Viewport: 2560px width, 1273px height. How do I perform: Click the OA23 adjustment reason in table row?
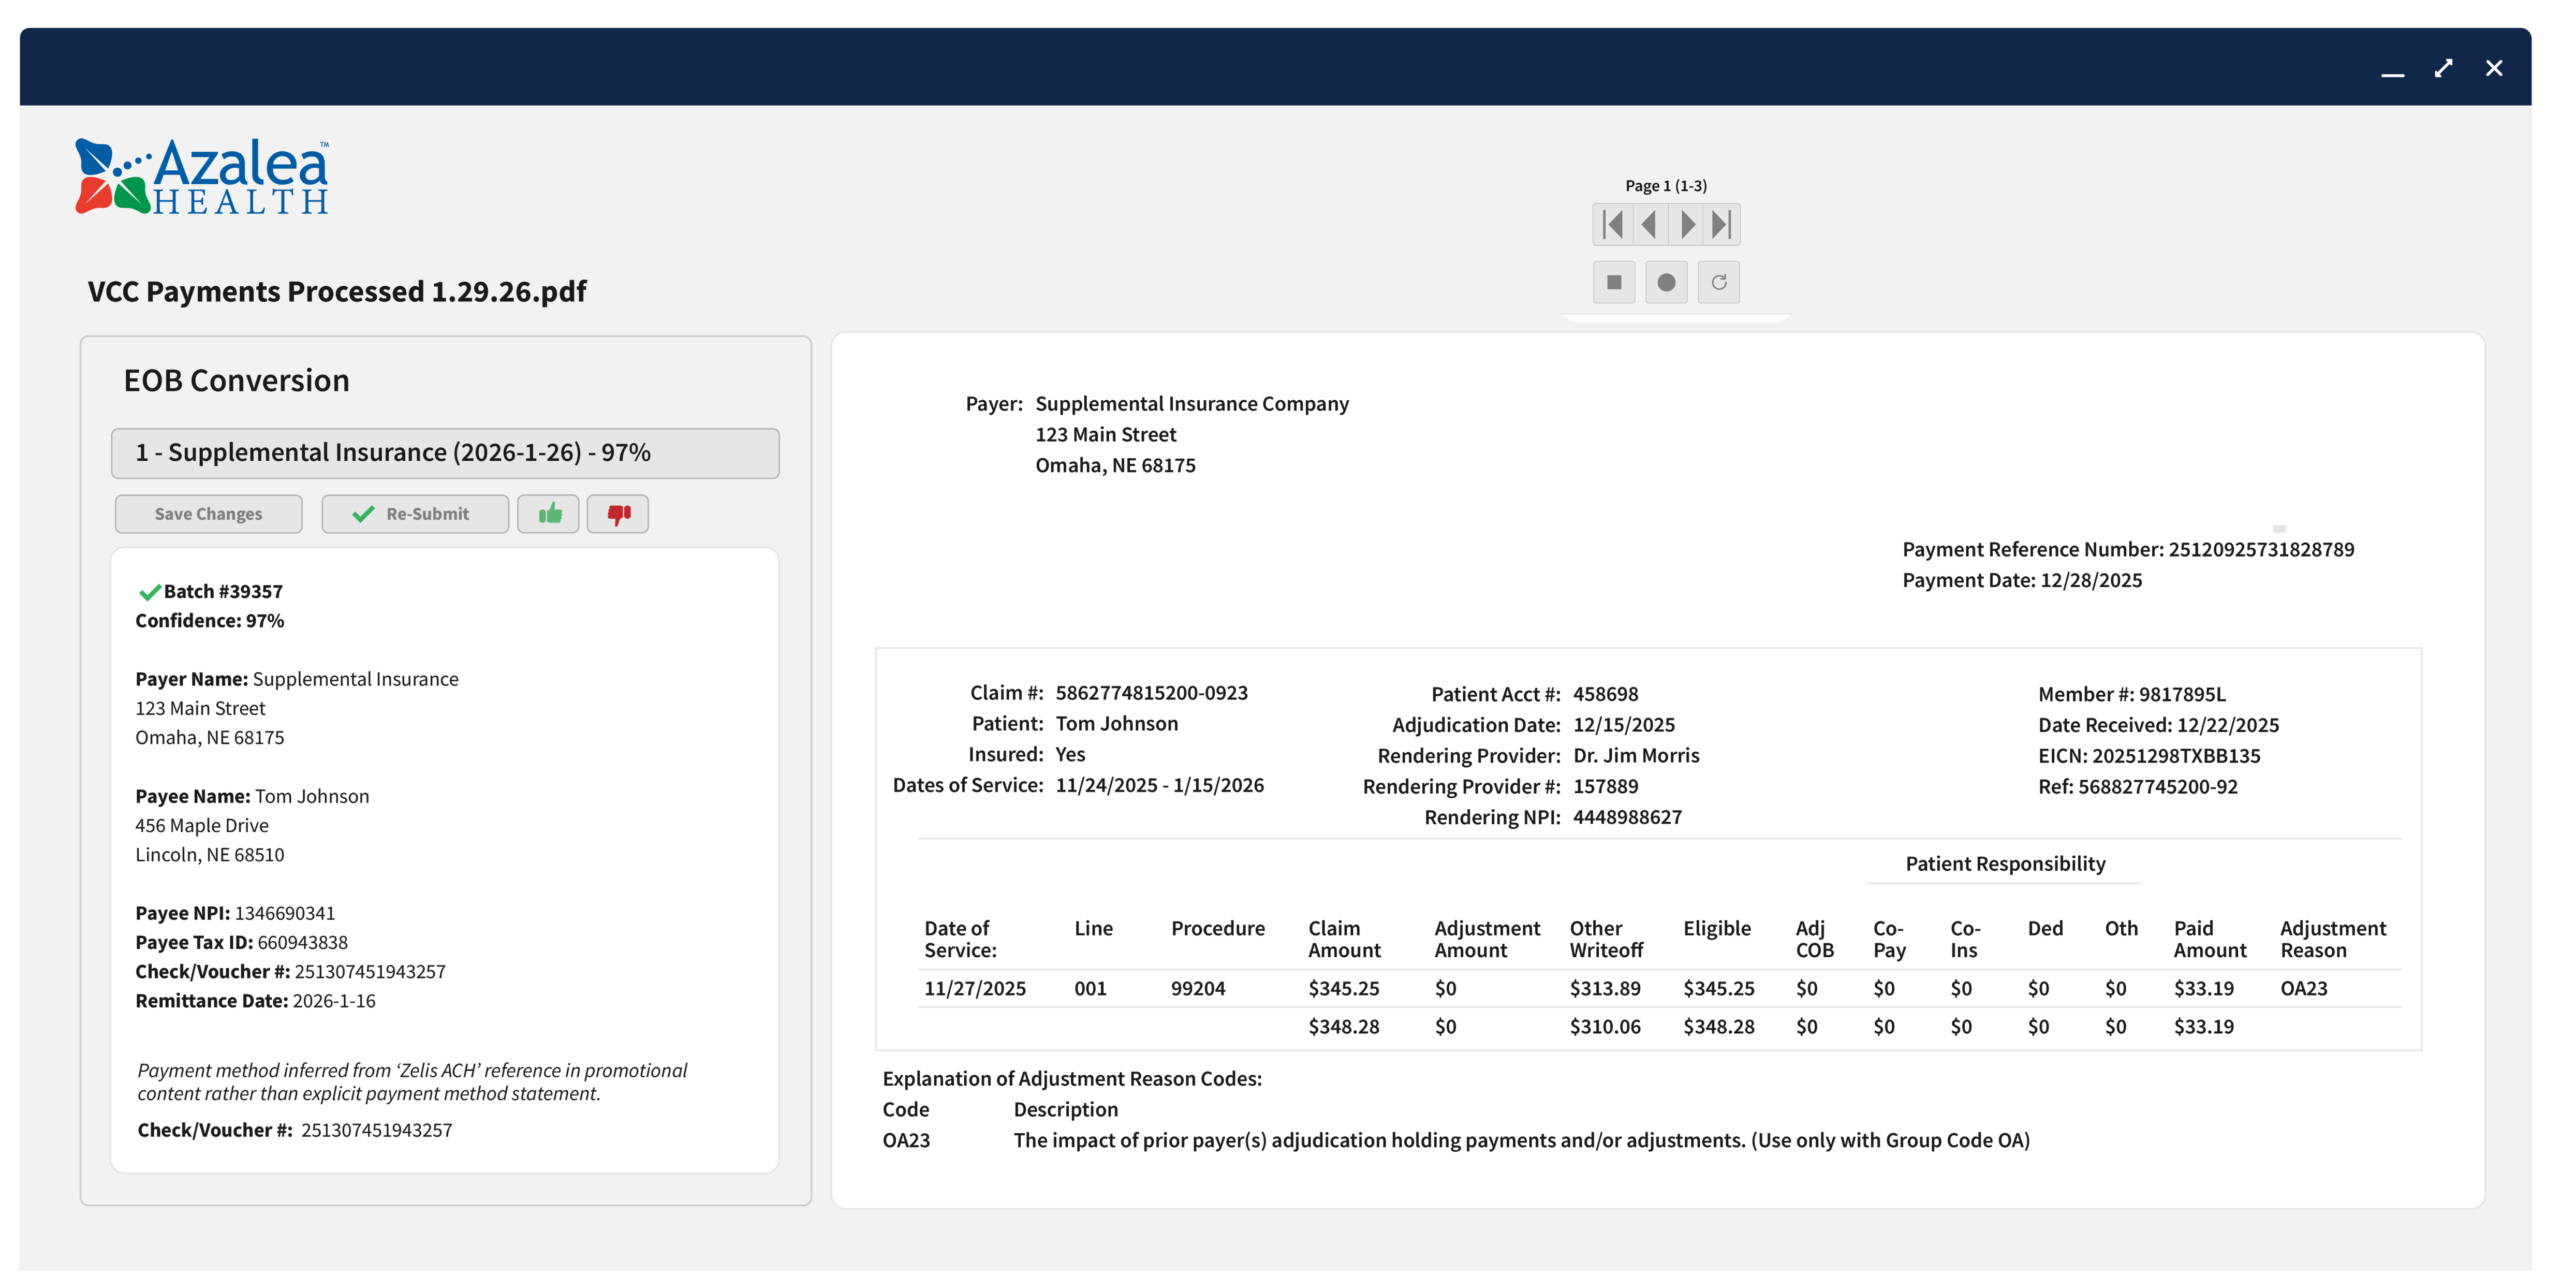(2303, 988)
